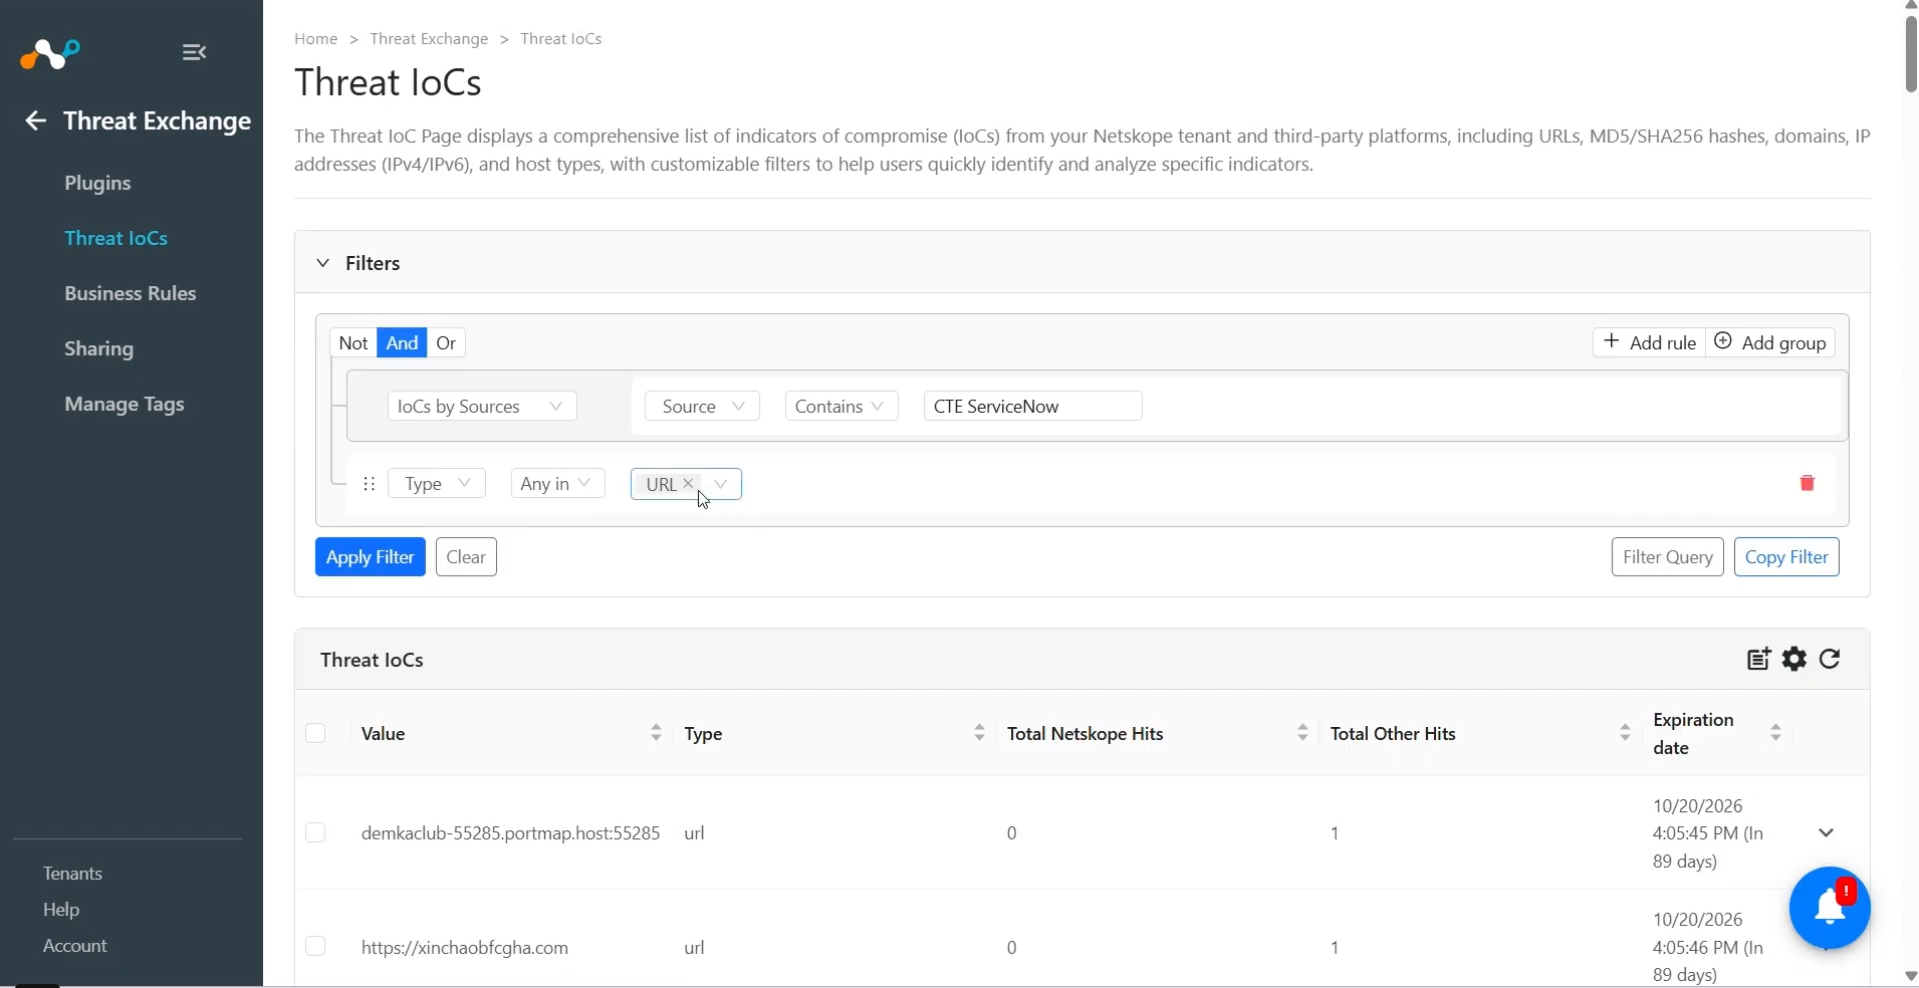This screenshot has height=988, width=1919.
Task: Open the Source field dropdown
Action: coord(702,406)
